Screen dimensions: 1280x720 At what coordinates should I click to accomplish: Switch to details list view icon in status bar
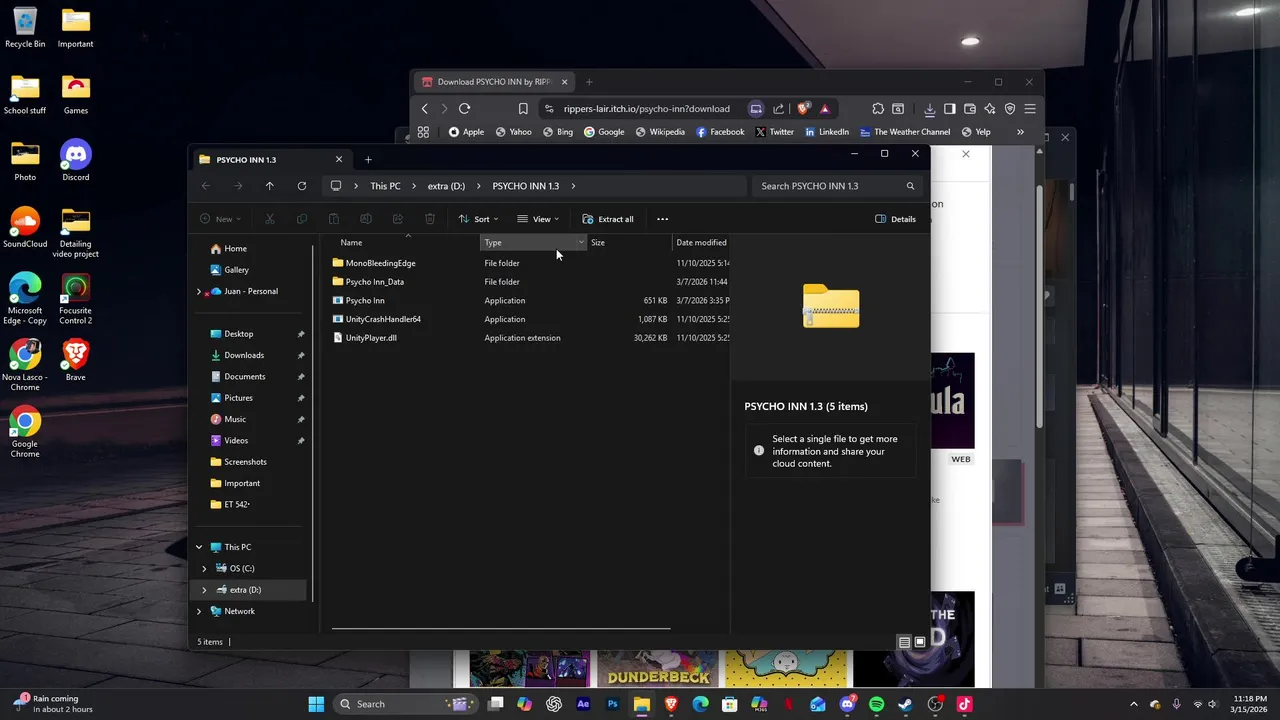click(904, 642)
